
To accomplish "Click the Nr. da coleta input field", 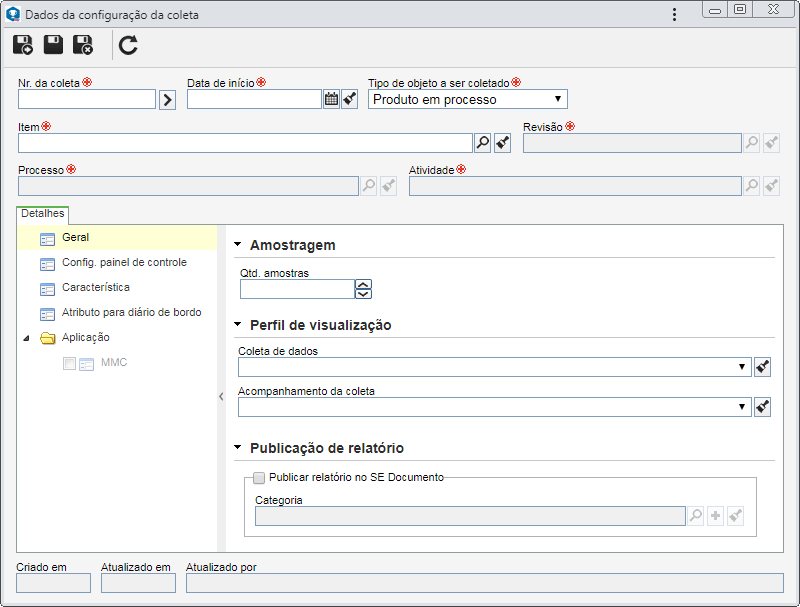I will (87, 99).
